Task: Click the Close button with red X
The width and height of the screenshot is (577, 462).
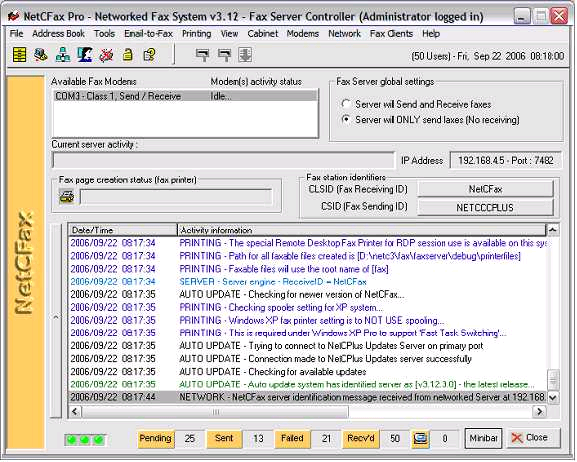Action: click(533, 438)
